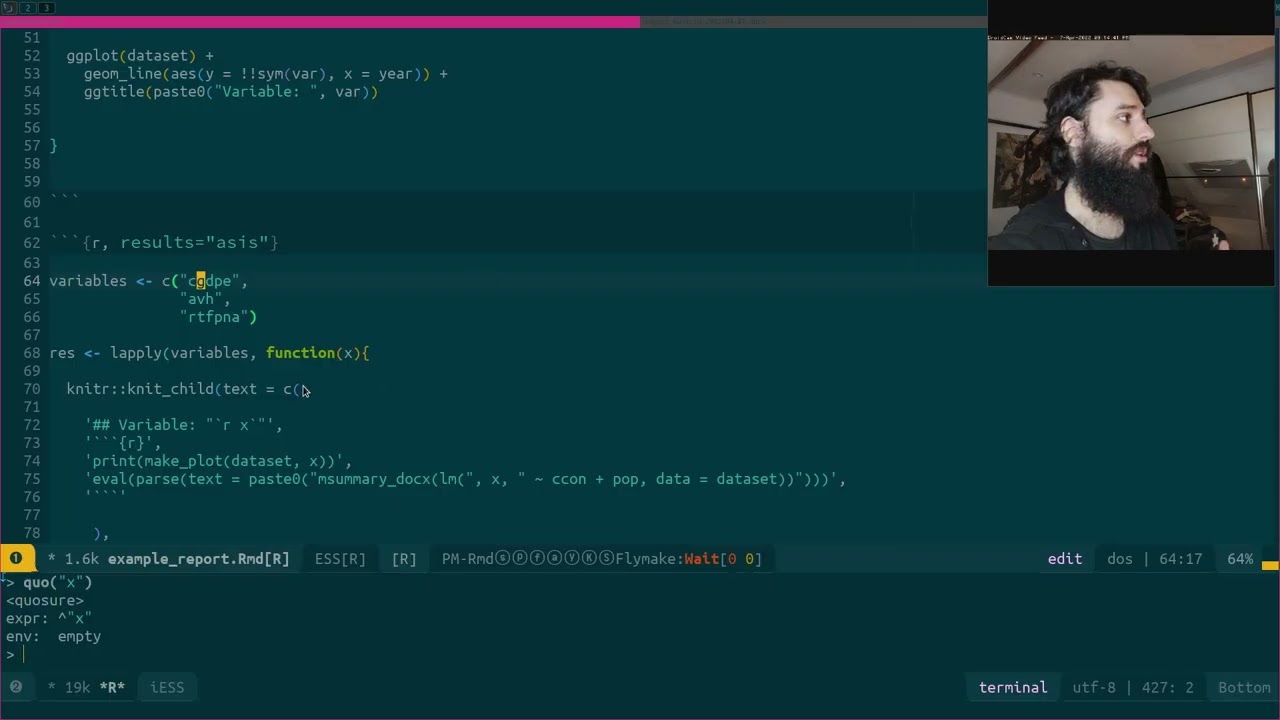The height and width of the screenshot is (720, 1280).
Task: Click the utf-8 encoding indicator
Action: [x=1094, y=687]
